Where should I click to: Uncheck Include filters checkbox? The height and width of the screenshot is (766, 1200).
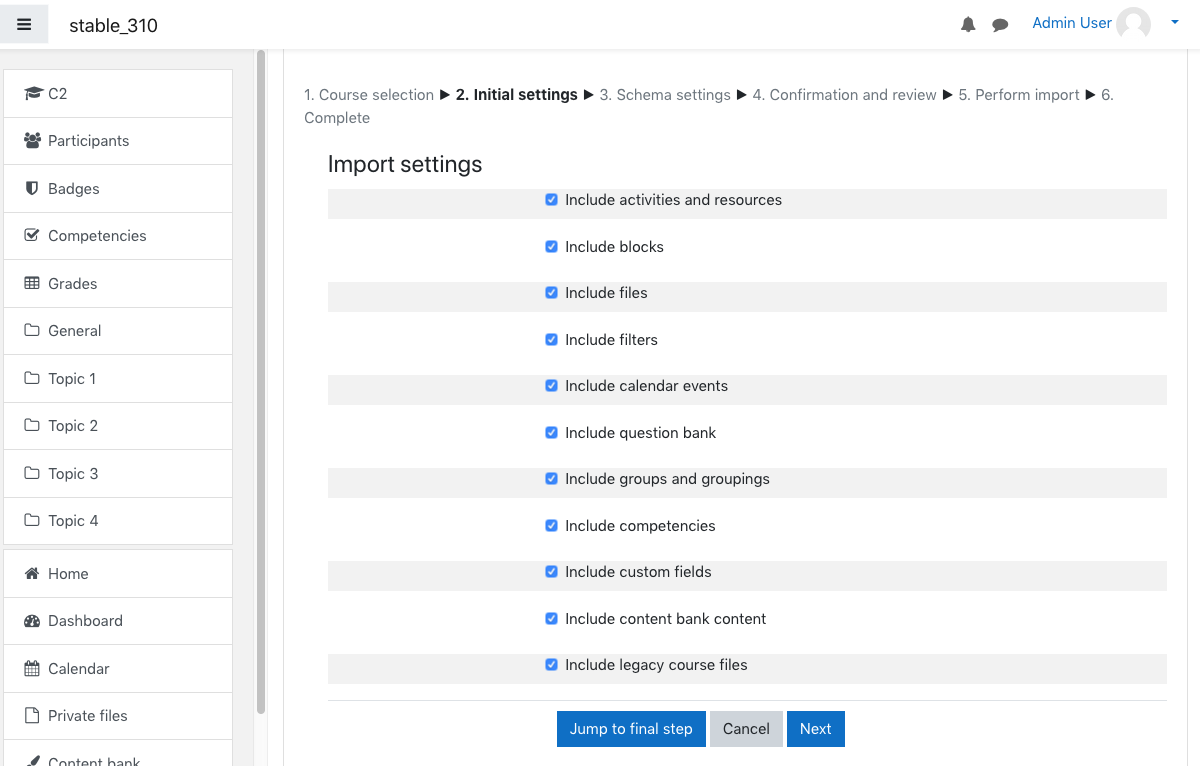tap(551, 339)
